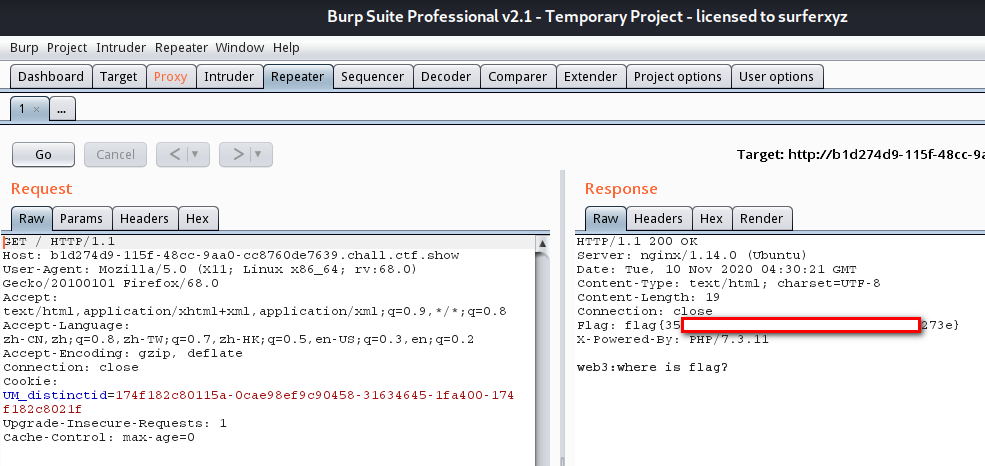Viewport: 985px width, 466px height.
Task: Add a new Repeater tab with '...'
Action: pyautogui.click(x=62, y=109)
